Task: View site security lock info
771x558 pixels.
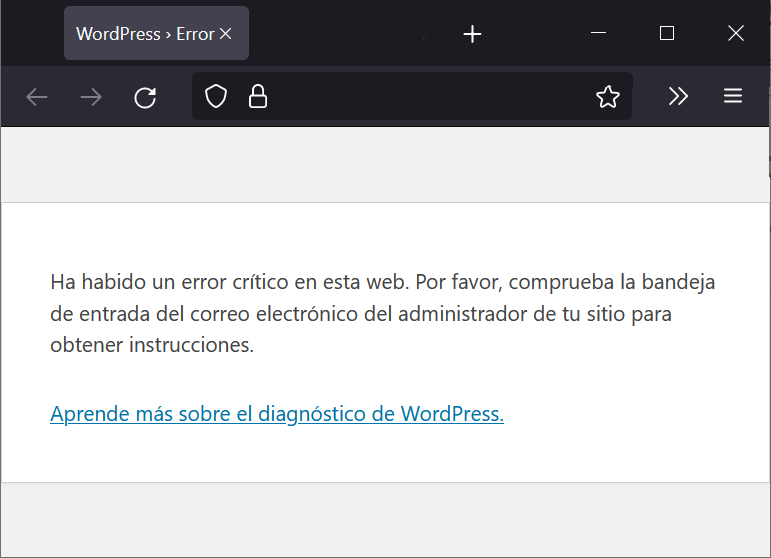Action: [258, 96]
